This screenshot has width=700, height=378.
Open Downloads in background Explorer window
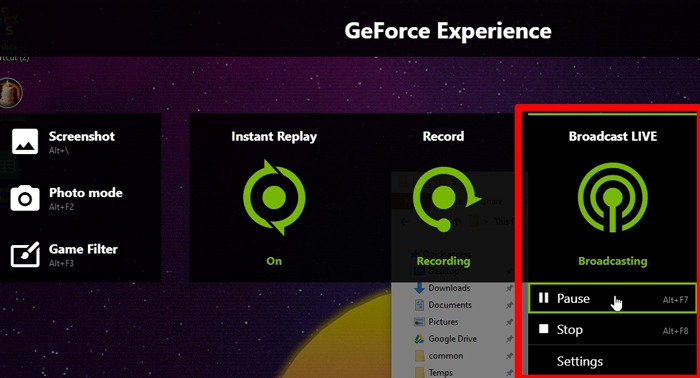[x=449, y=288]
